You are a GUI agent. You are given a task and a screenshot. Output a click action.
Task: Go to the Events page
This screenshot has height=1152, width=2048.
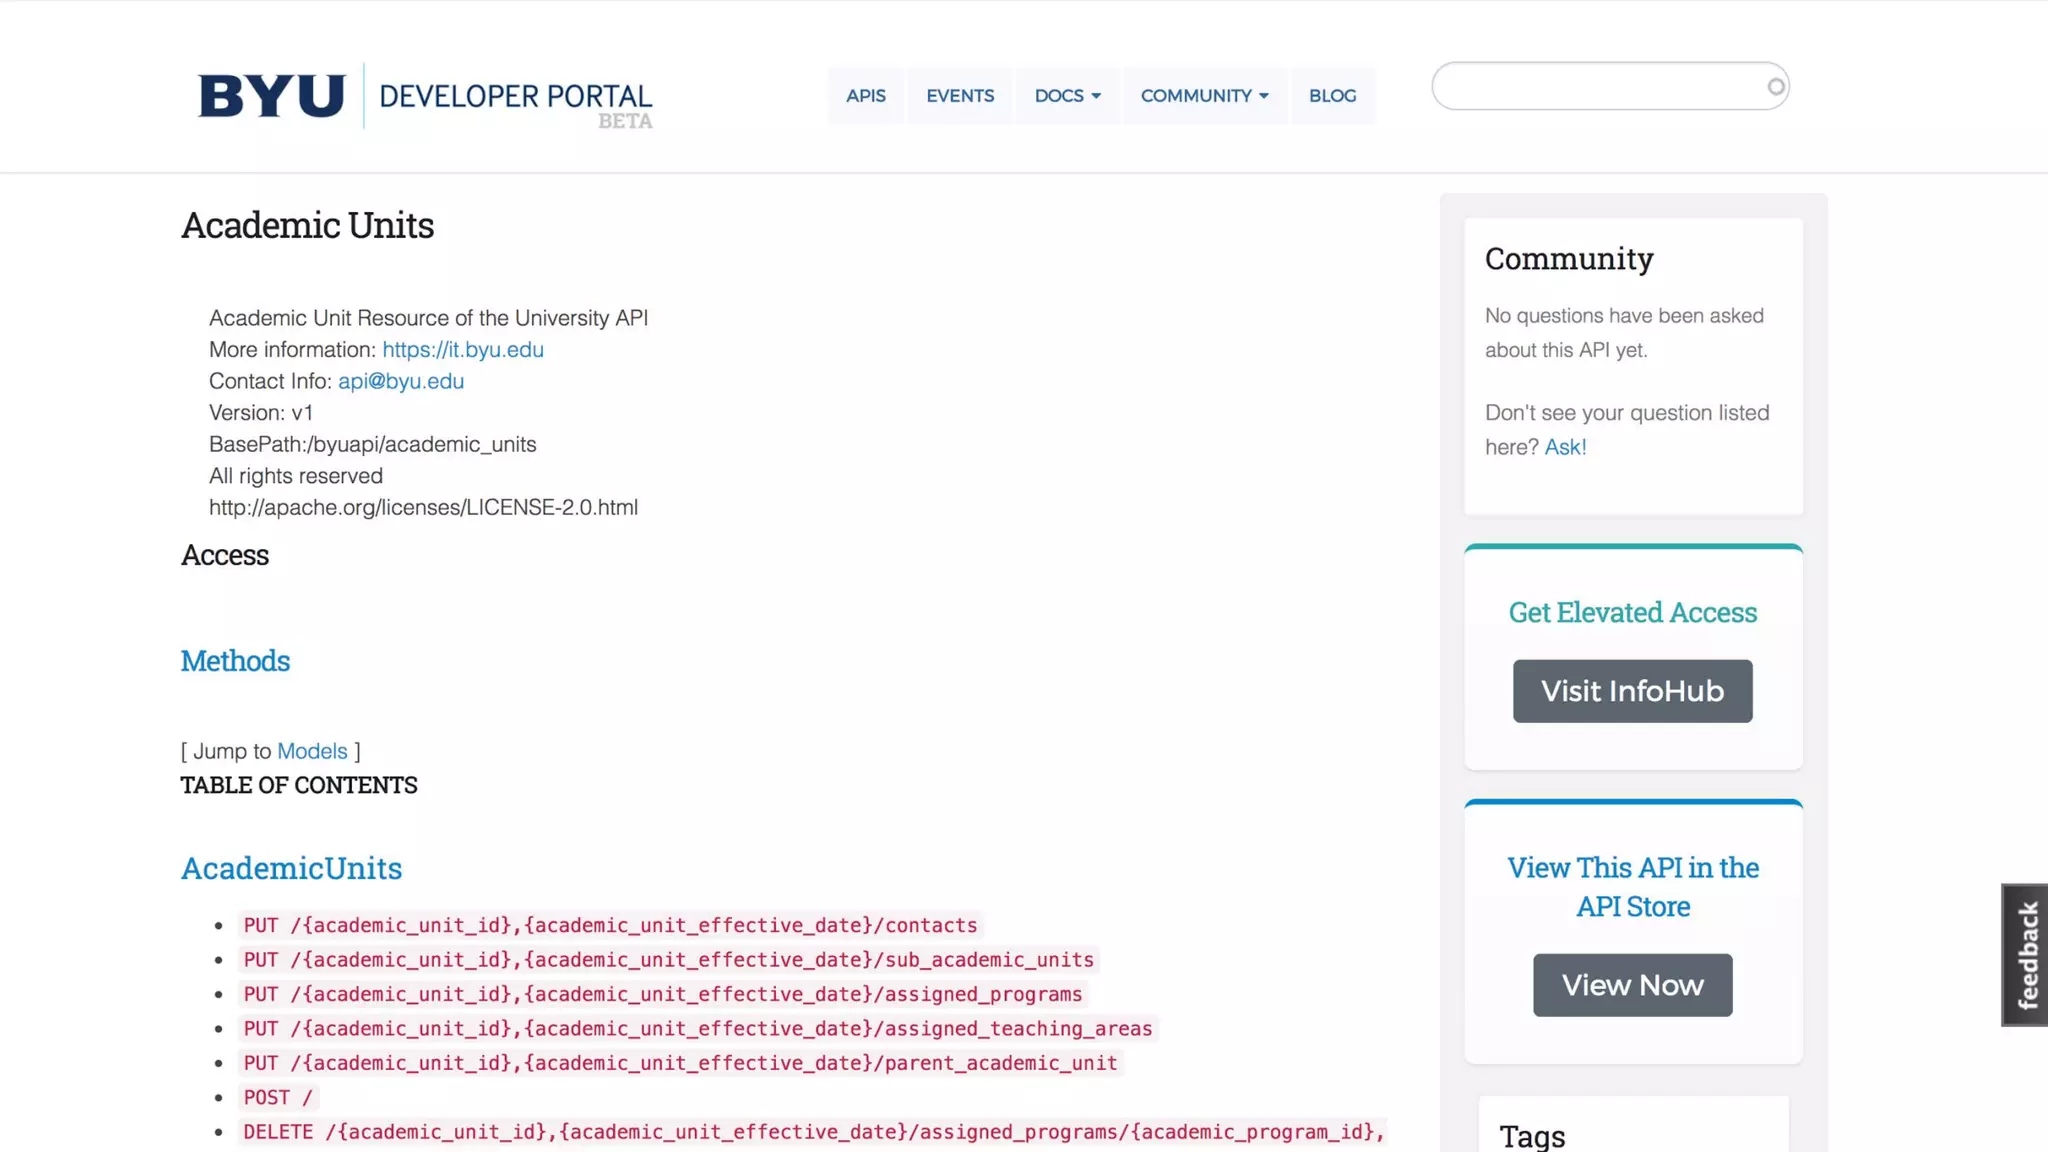[959, 96]
